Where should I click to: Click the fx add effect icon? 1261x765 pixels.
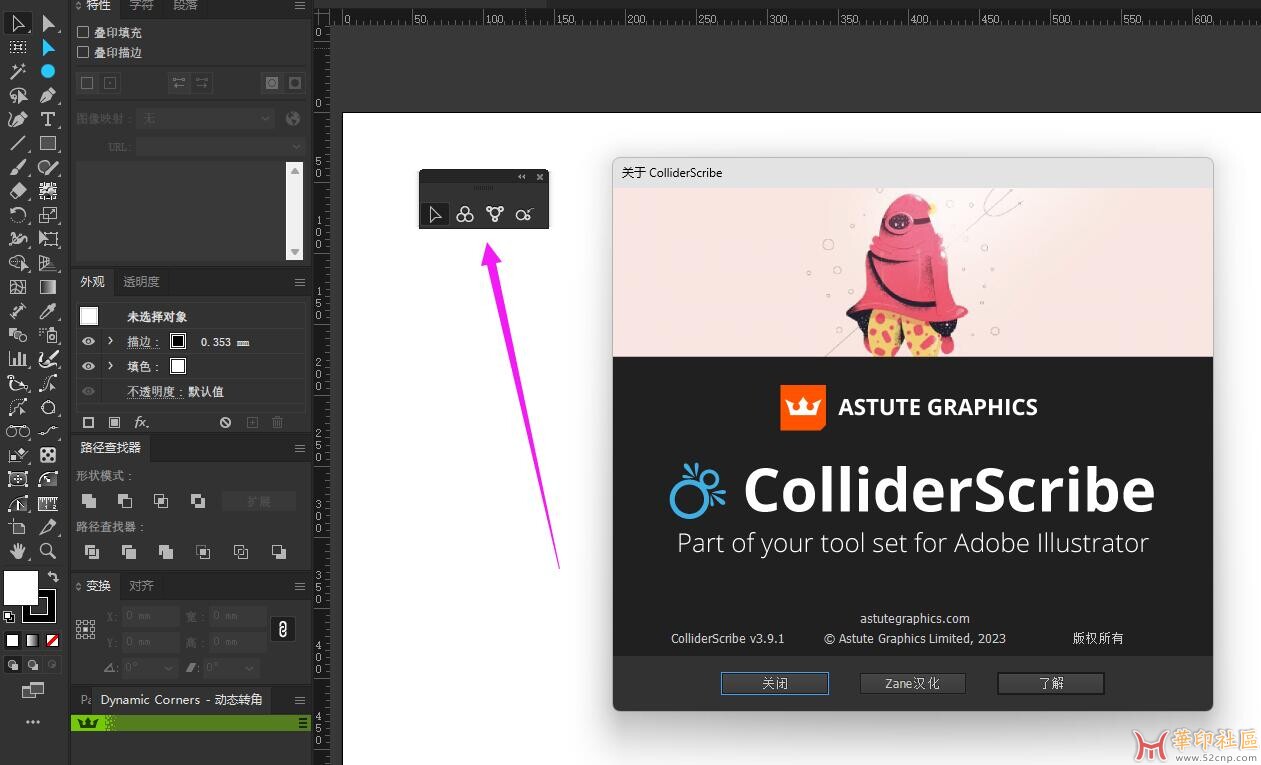[141, 422]
